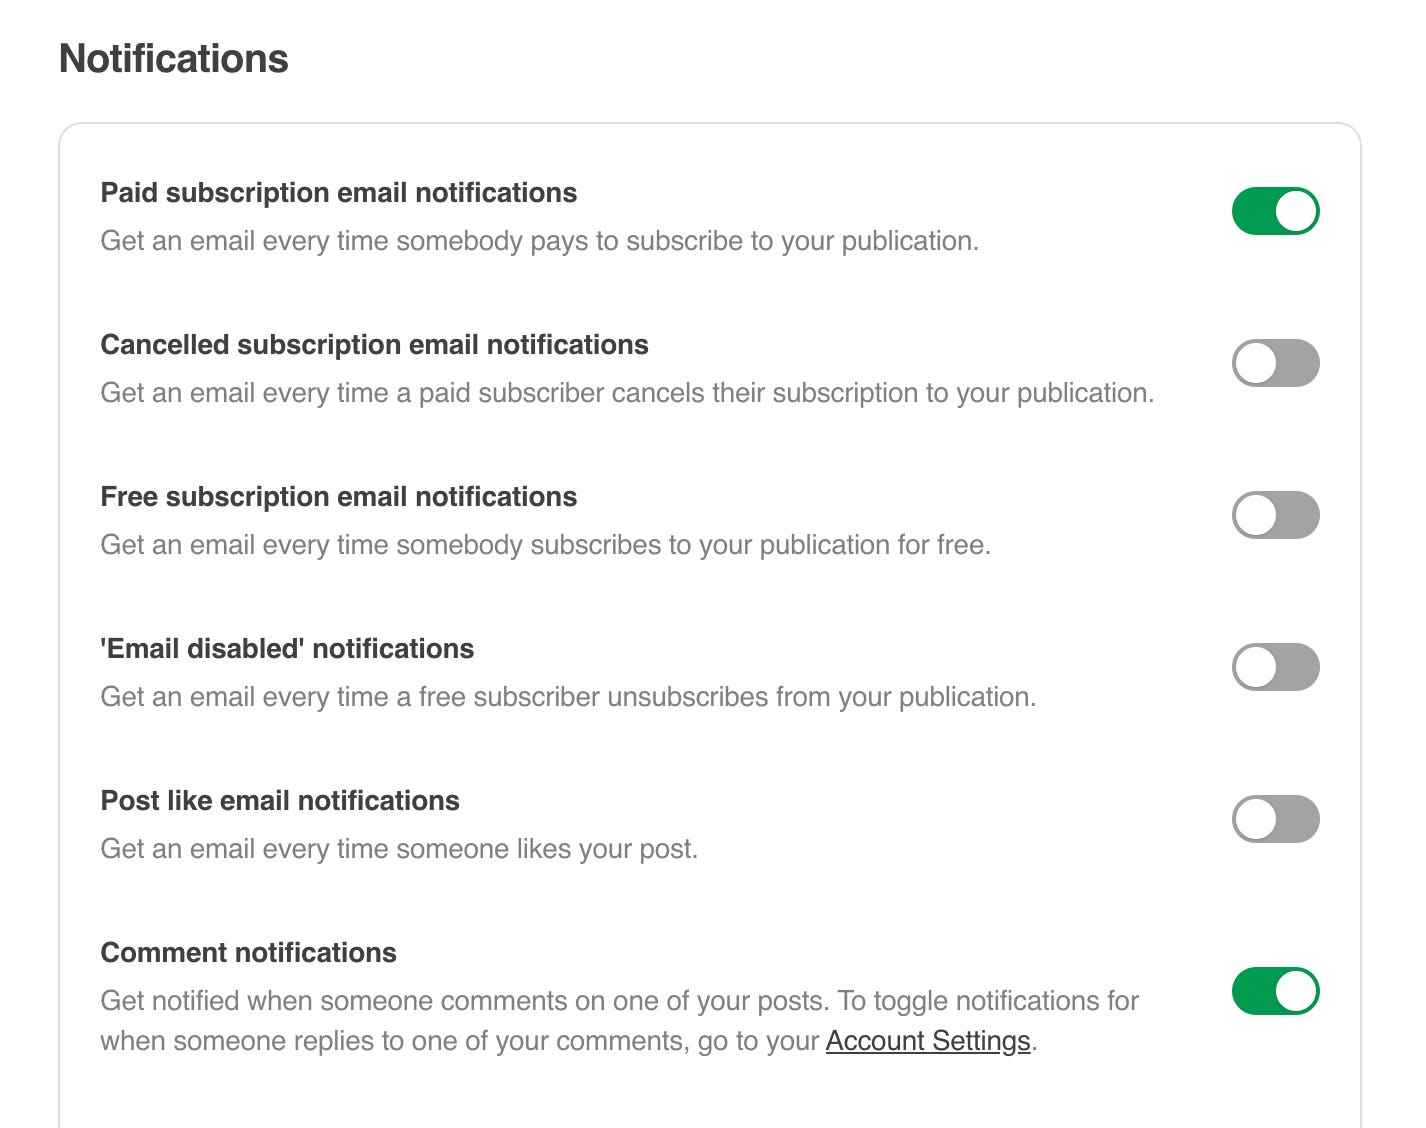Click the "'Email disabled' notifications" title text

(x=287, y=649)
